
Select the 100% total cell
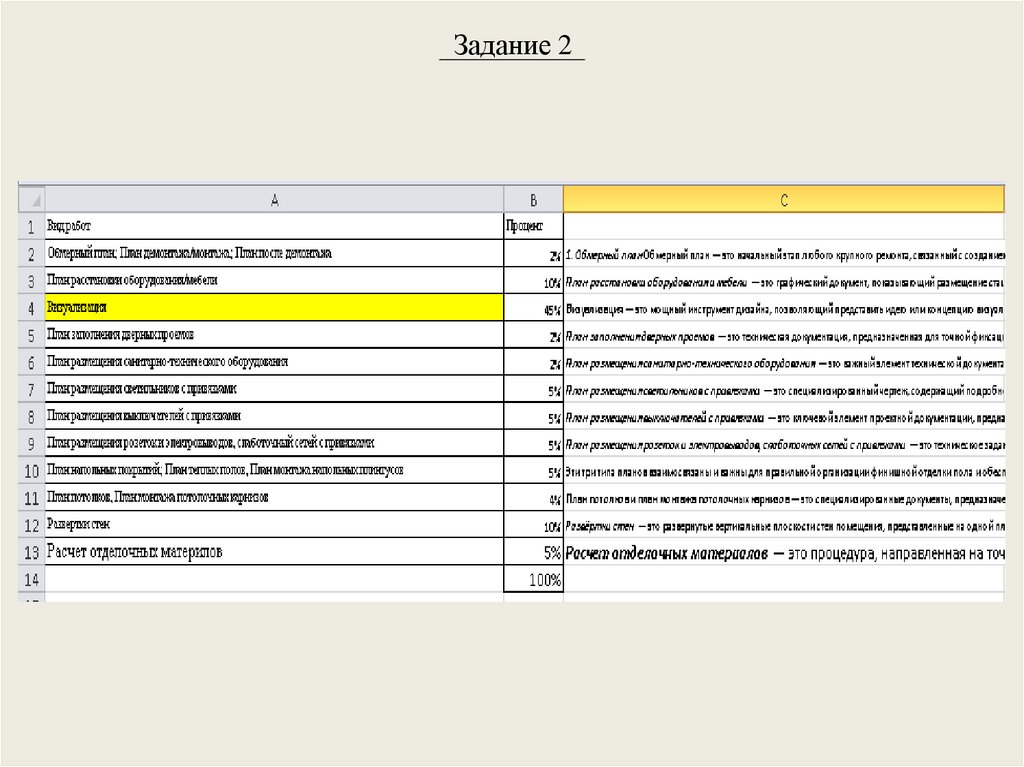(x=534, y=579)
